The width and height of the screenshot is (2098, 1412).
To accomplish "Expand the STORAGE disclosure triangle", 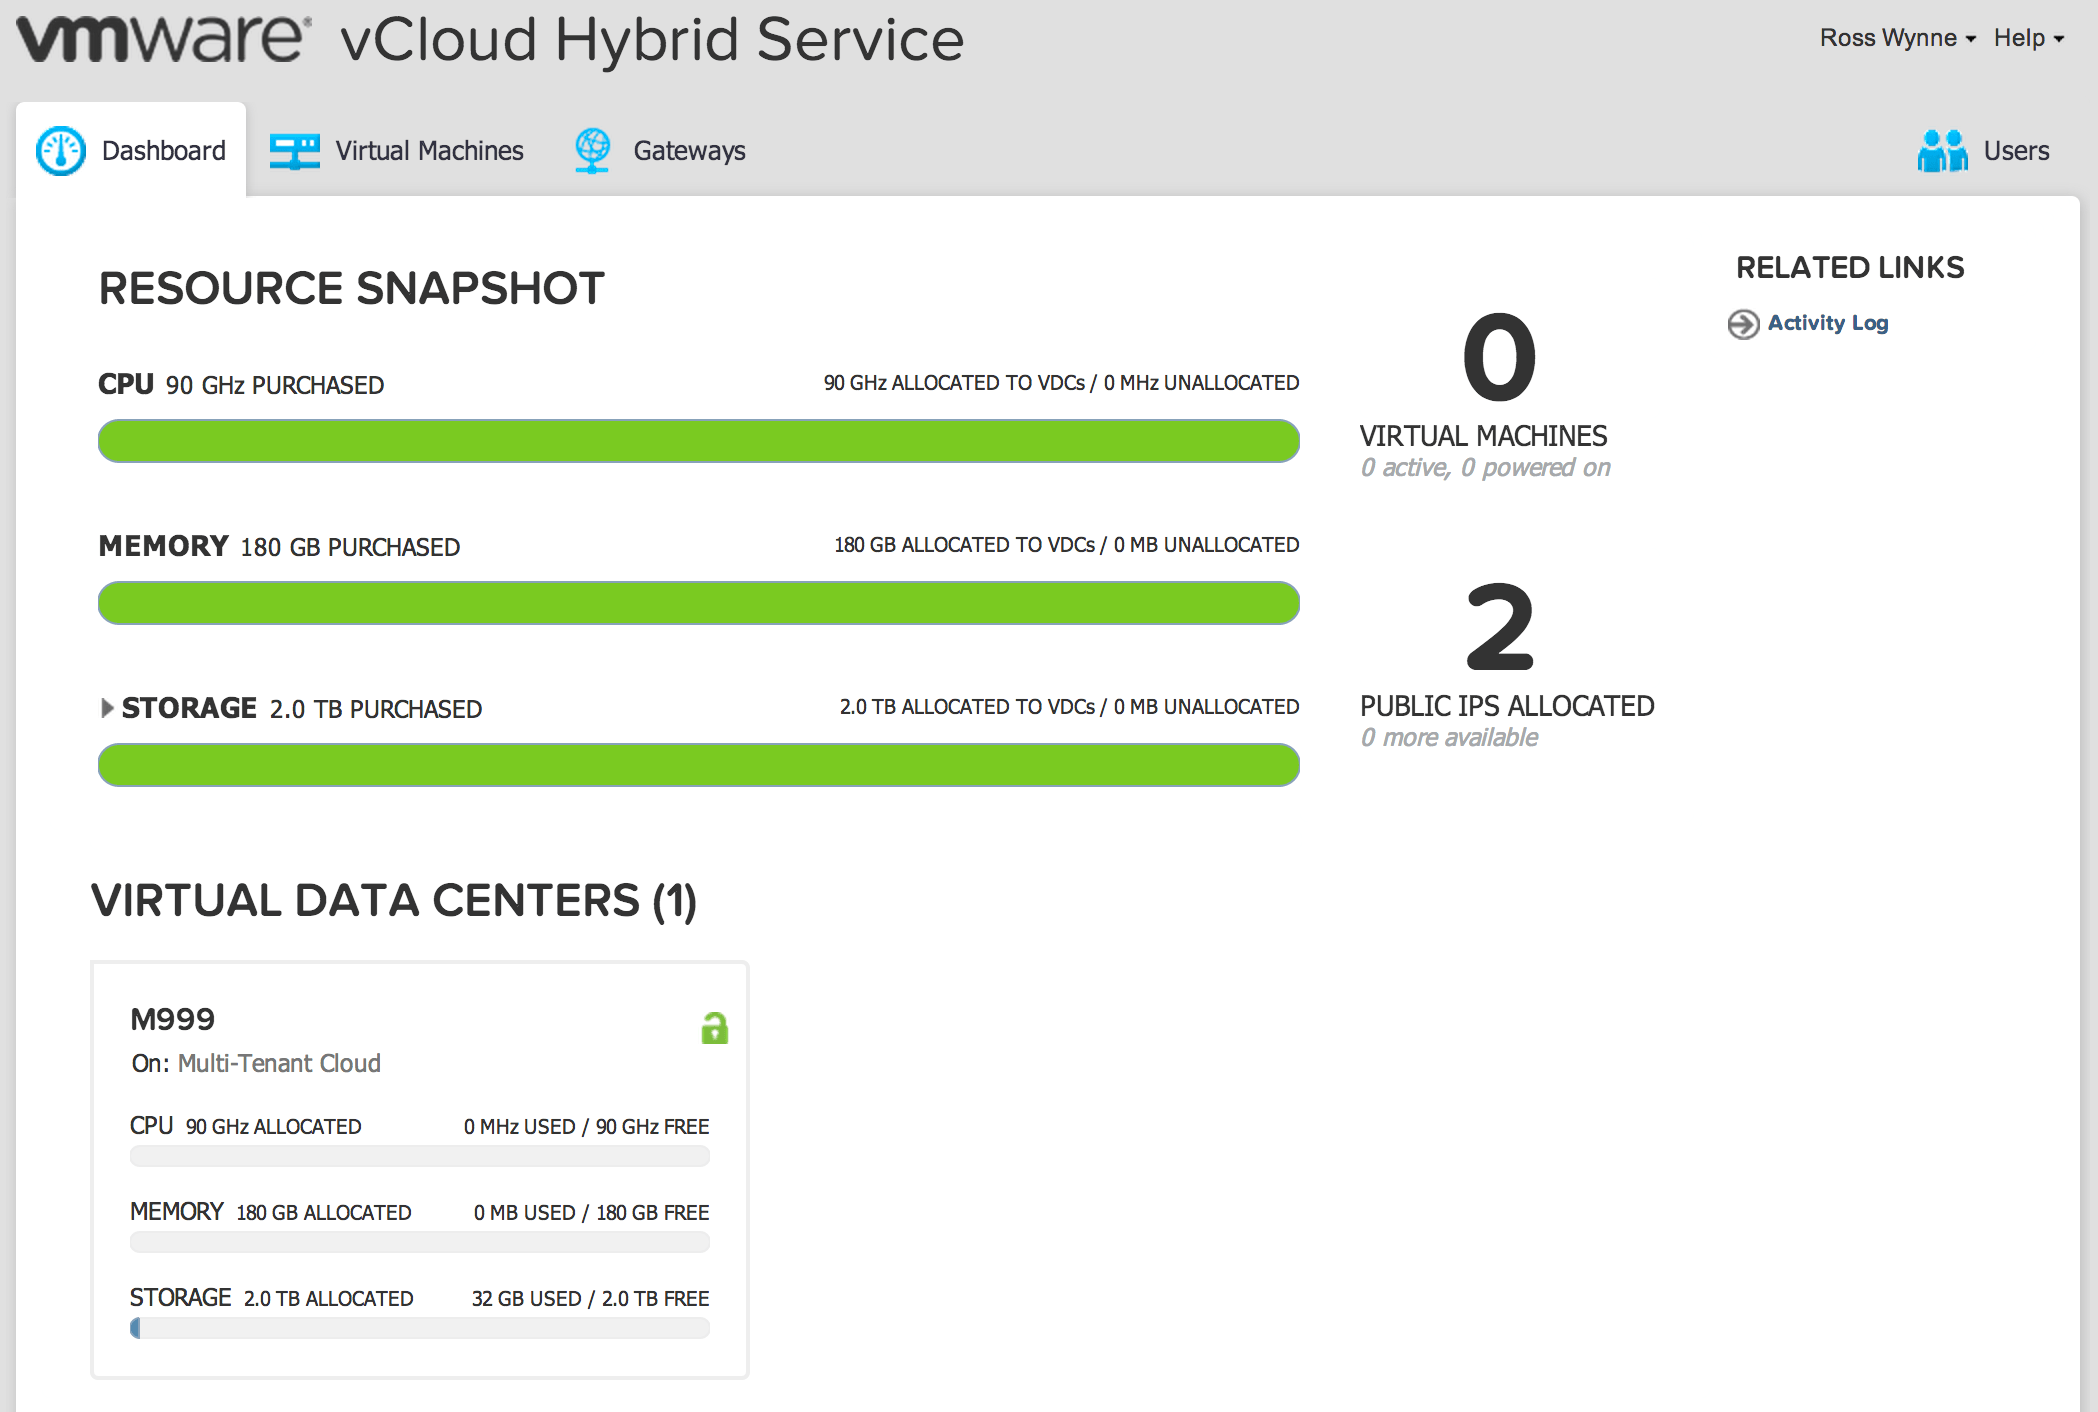I will pos(107,708).
